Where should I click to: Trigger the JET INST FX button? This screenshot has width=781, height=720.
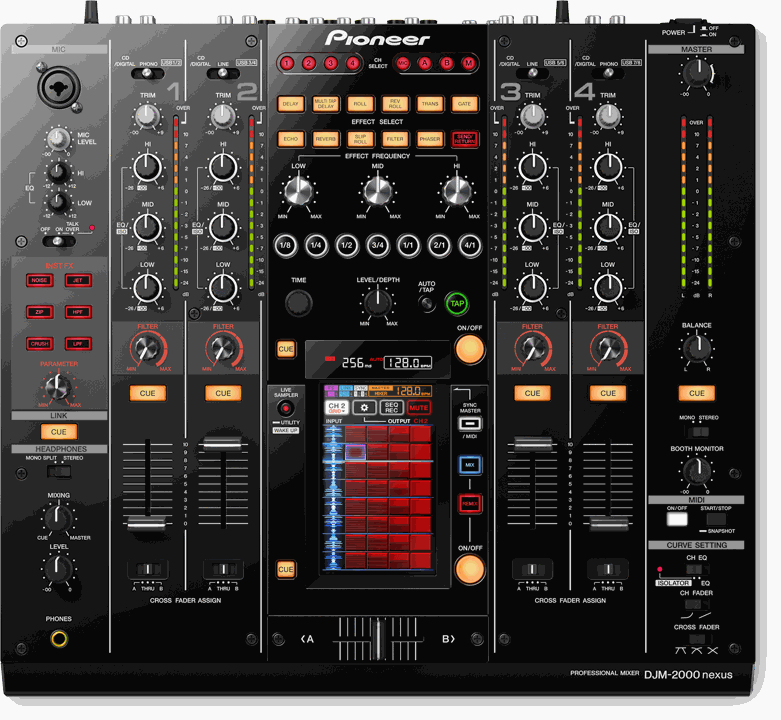[78, 280]
